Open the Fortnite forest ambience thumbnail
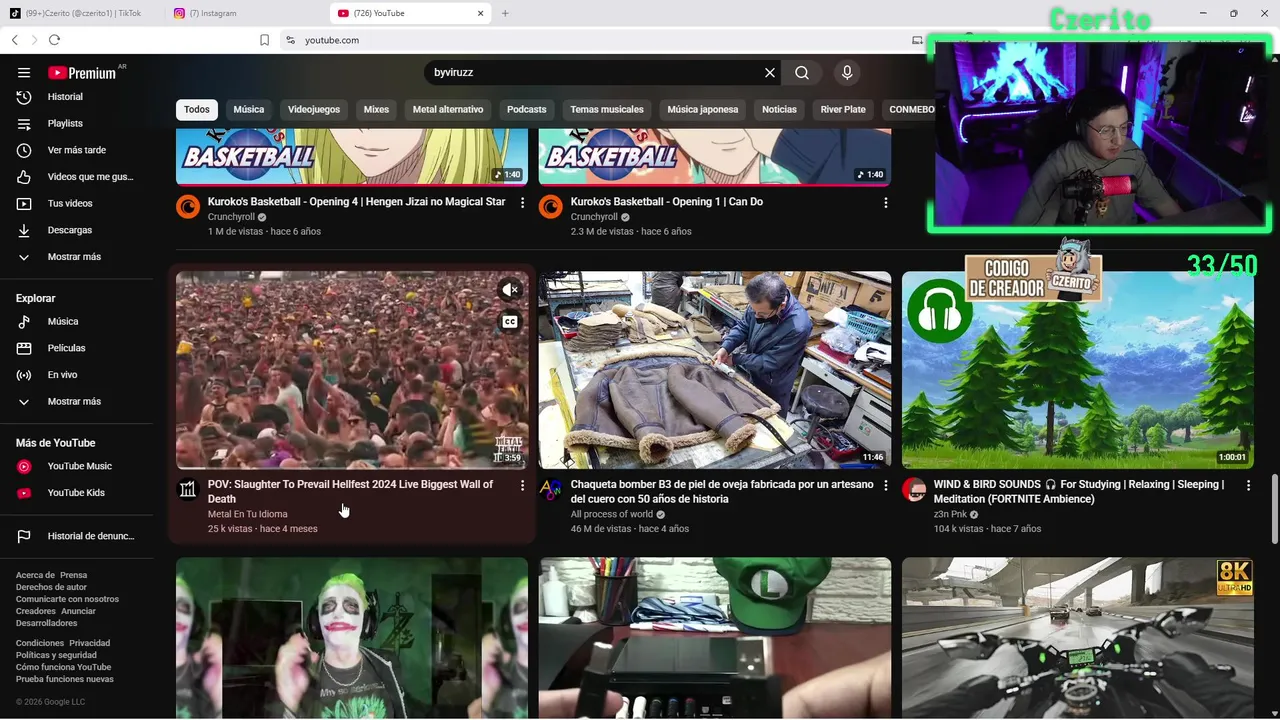 pos(1078,370)
